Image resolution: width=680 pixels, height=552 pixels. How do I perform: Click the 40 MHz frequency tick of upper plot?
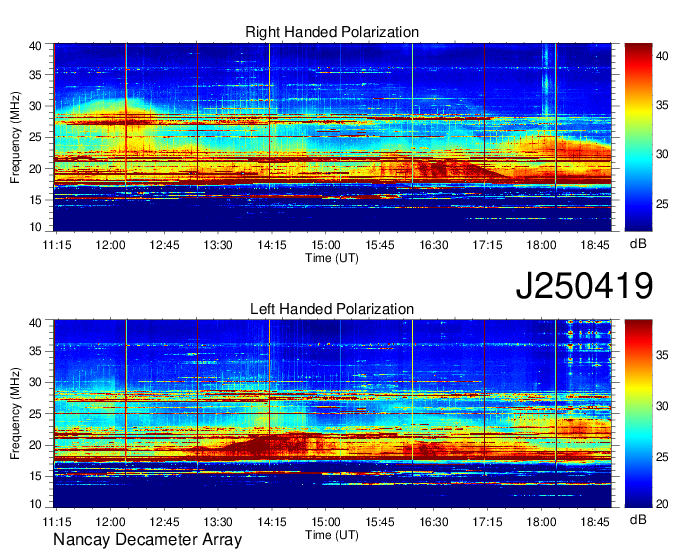(35, 46)
